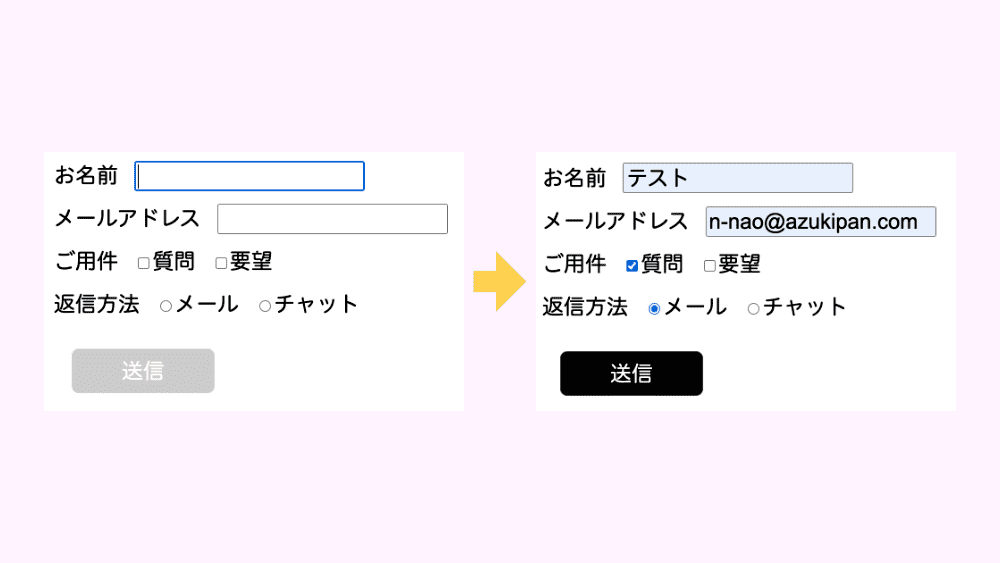Choose チャット radio in the filled-in form
The image size is (1000, 563).
click(x=754, y=309)
